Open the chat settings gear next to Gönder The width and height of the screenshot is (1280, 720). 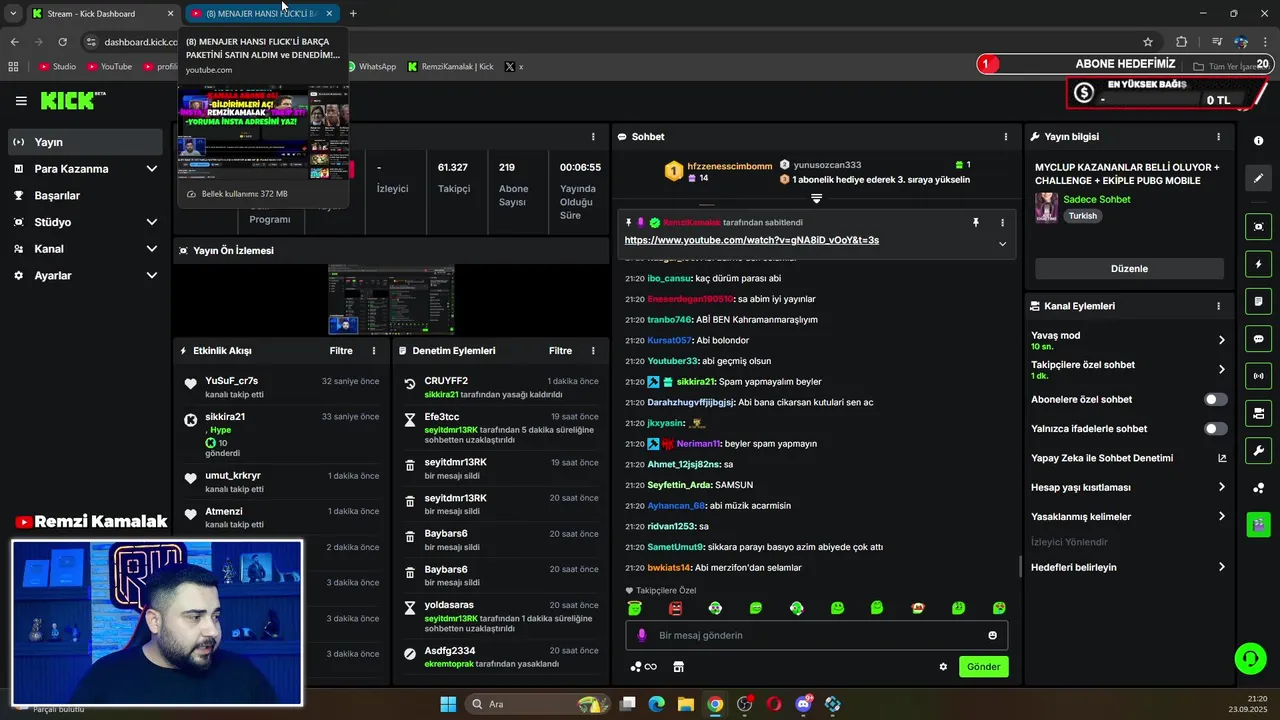pyautogui.click(x=943, y=667)
